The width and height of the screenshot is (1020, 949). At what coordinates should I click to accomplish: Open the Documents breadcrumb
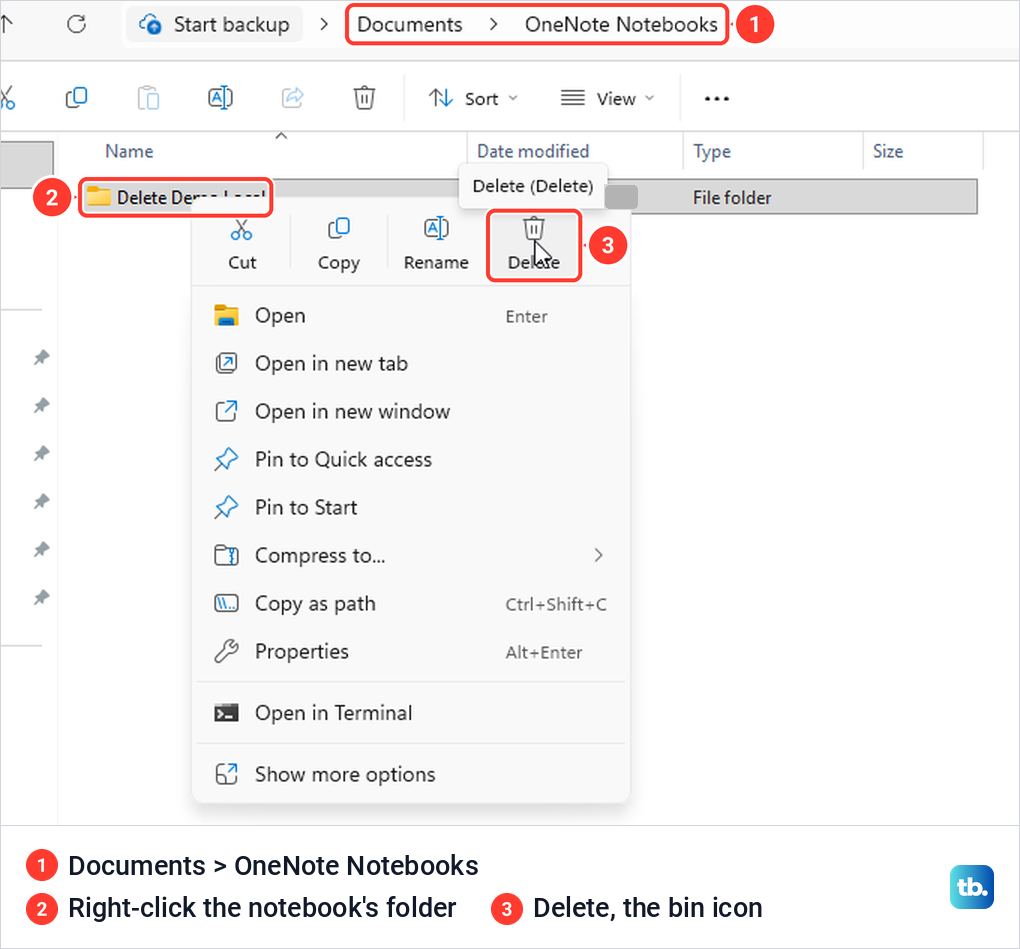tap(409, 25)
